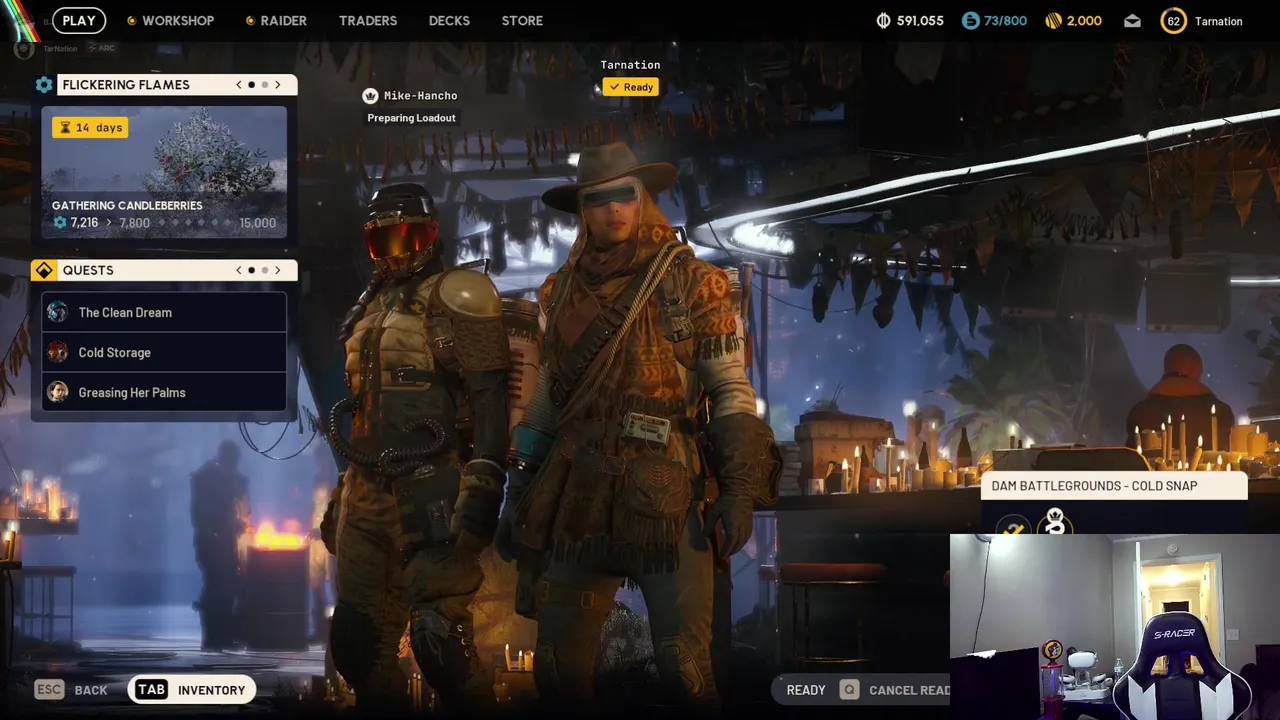Open the mail inbox icon

[x=1132, y=20]
